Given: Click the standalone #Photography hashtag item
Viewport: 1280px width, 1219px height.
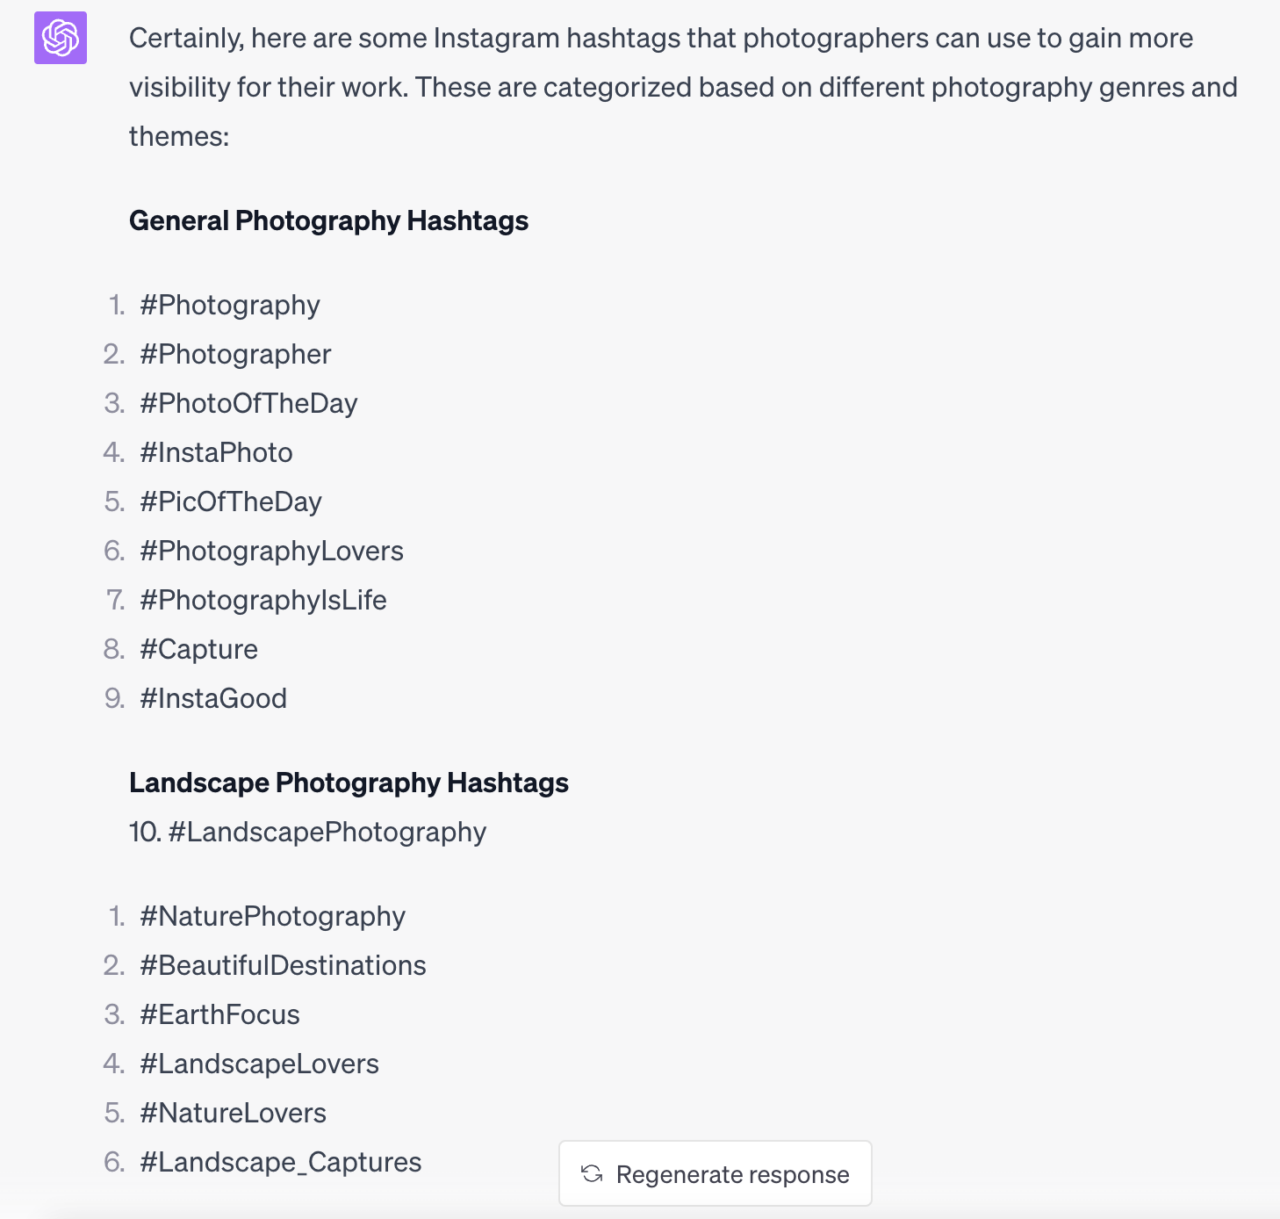Looking at the screenshot, I should pos(230,305).
